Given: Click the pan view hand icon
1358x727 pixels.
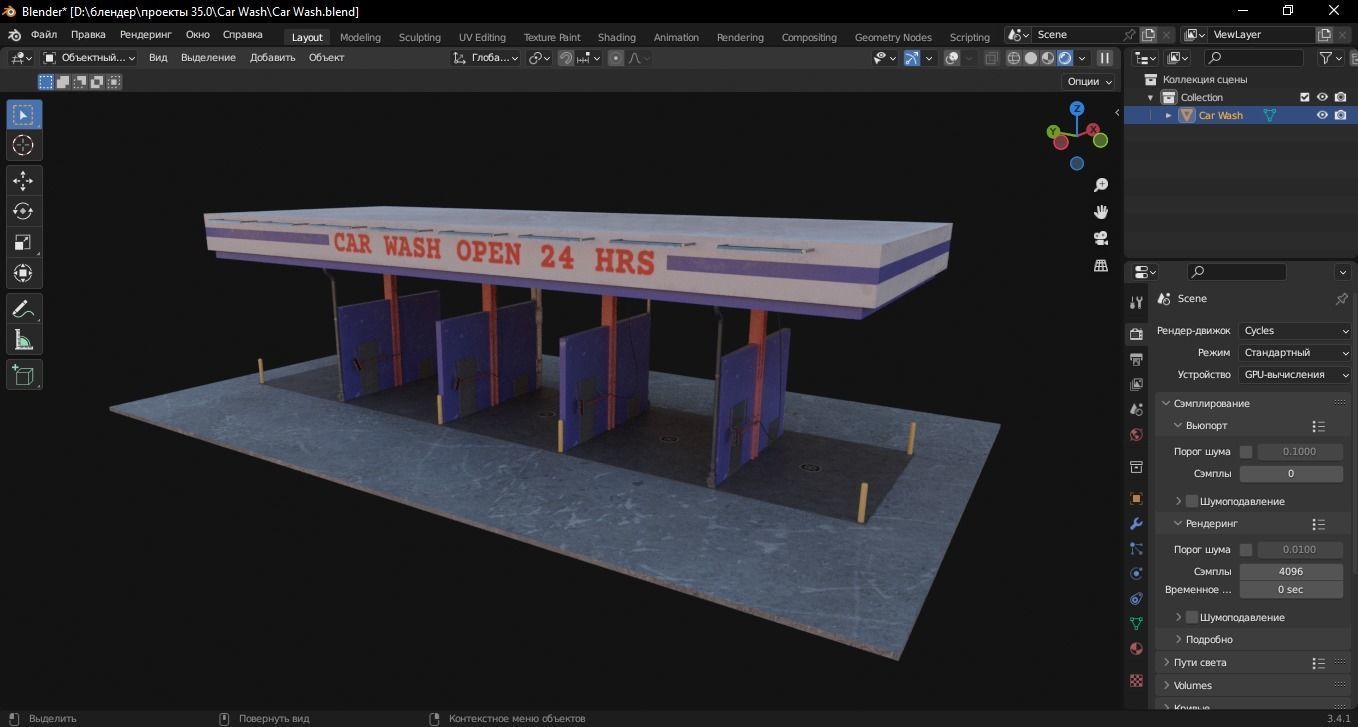Looking at the screenshot, I should [1101, 212].
